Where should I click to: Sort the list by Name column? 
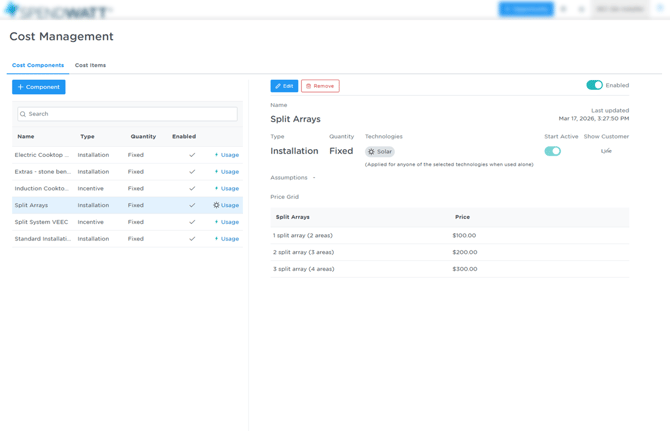tap(26, 136)
